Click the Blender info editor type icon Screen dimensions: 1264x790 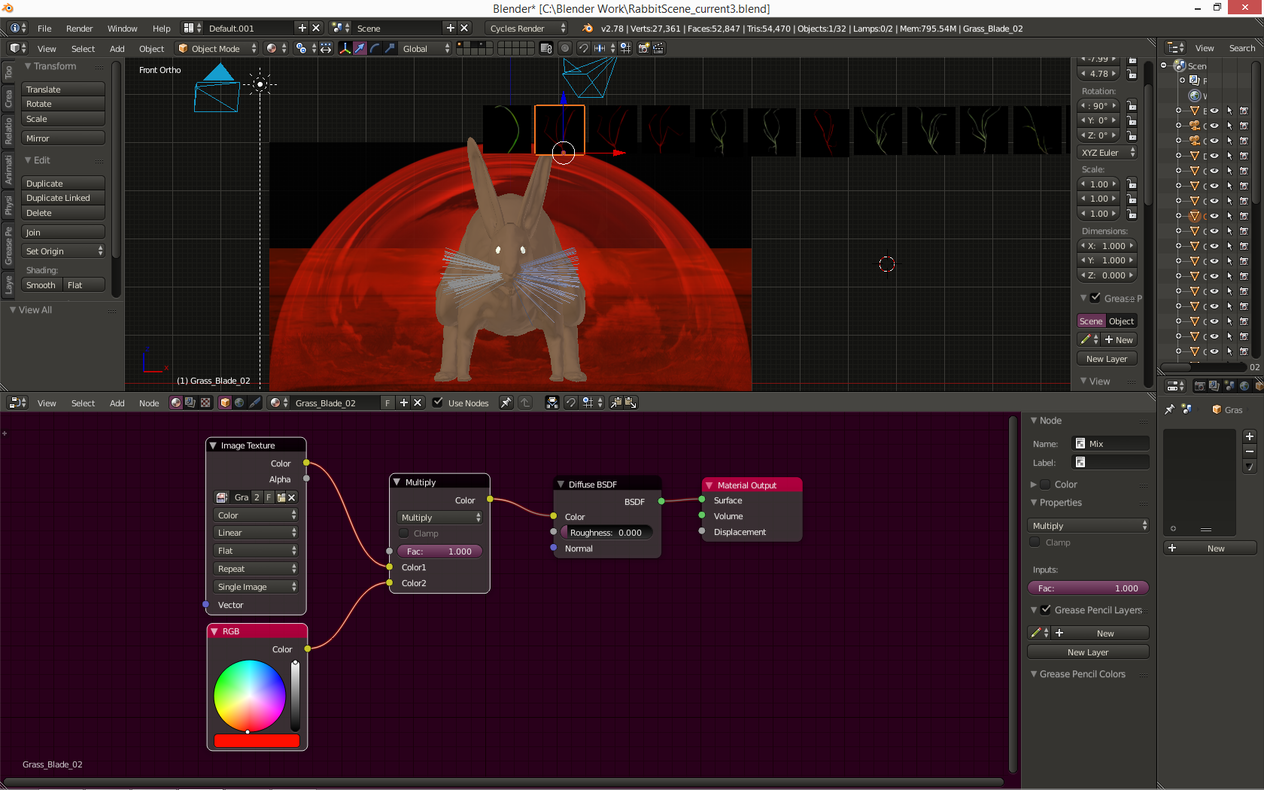click(15, 28)
